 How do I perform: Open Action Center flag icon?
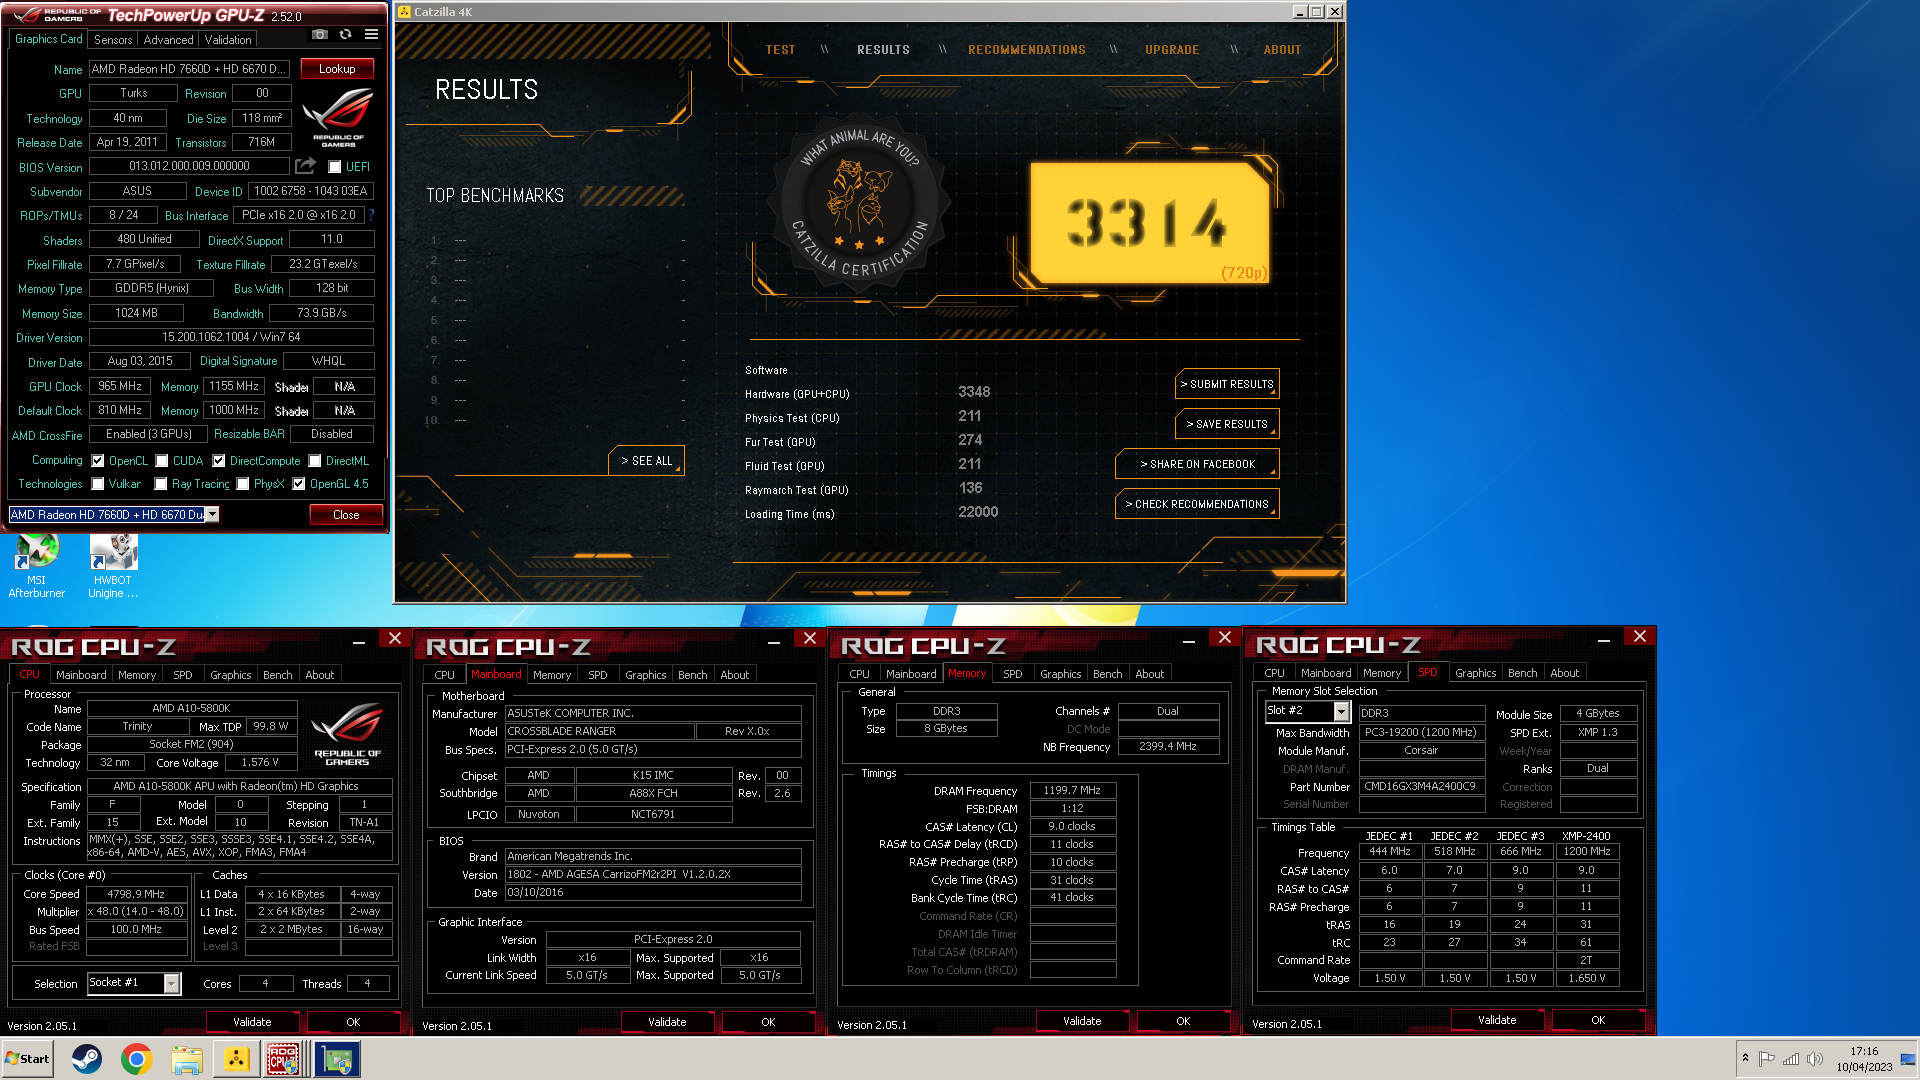(1767, 1059)
